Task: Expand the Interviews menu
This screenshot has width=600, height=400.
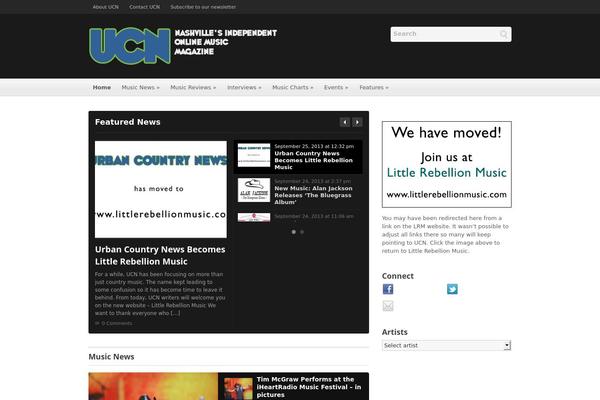Action: pos(244,88)
